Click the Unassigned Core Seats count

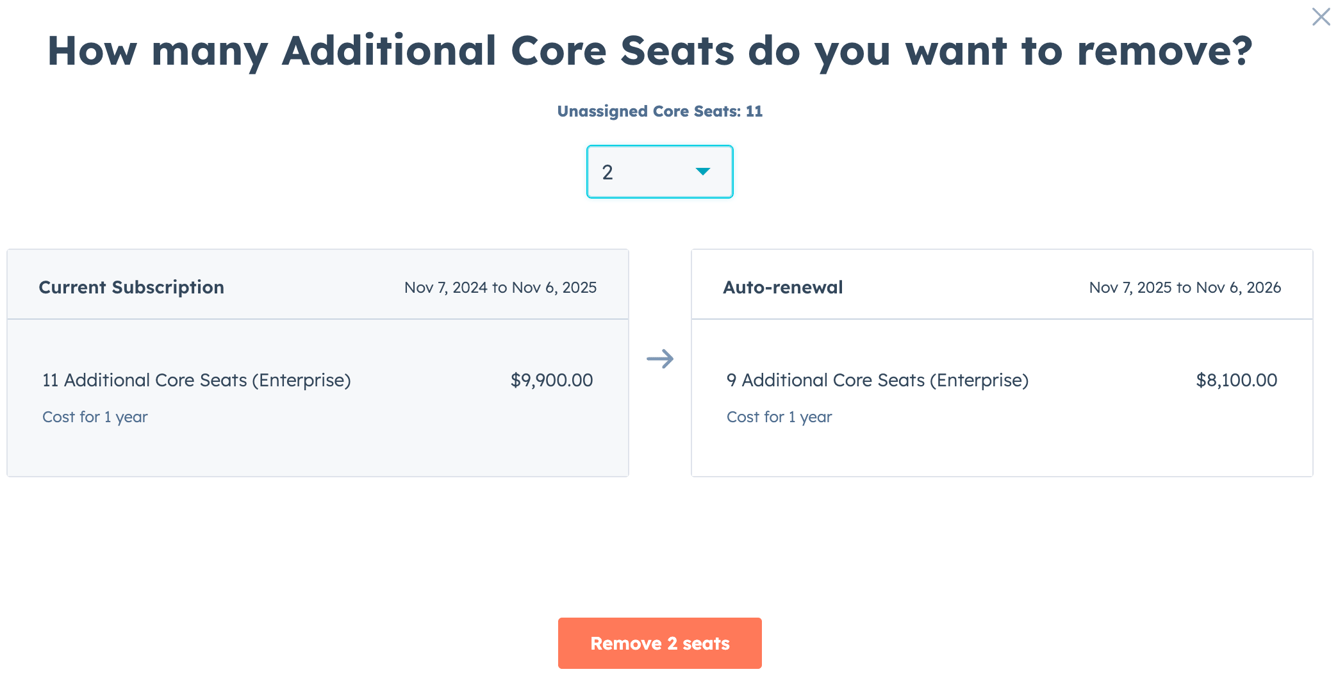click(x=660, y=111)
